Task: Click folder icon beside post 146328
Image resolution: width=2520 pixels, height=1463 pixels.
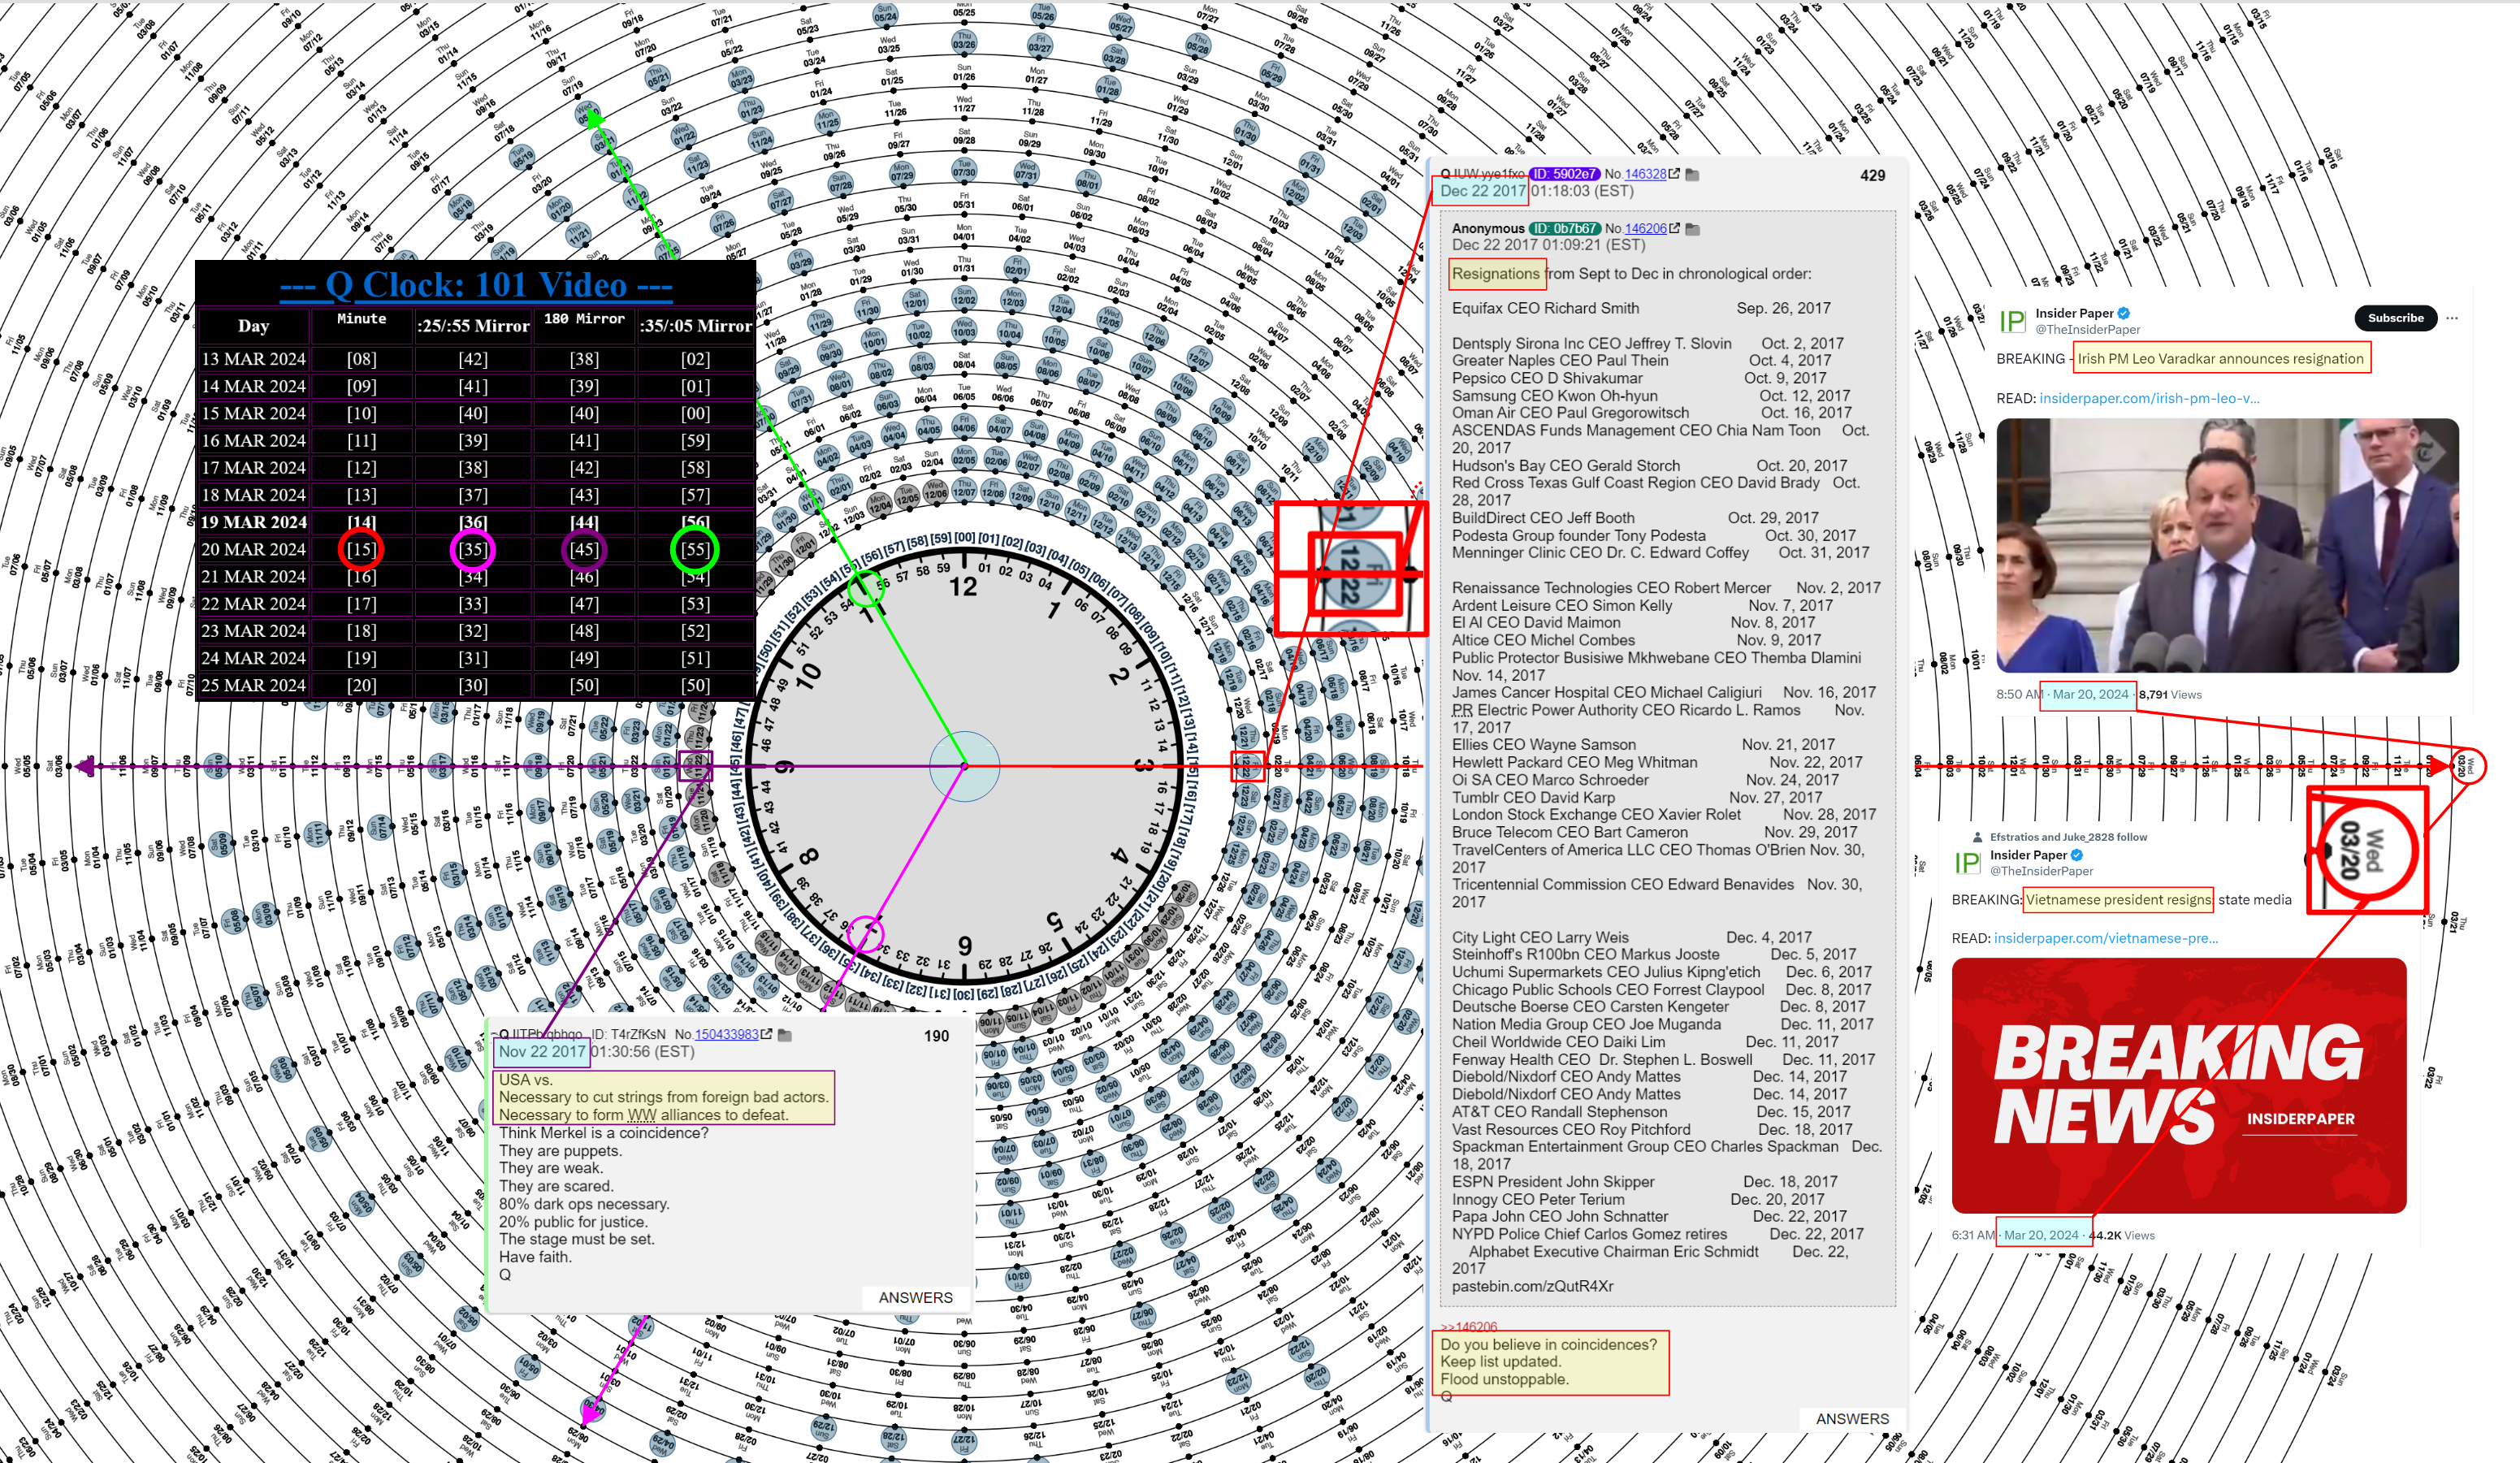Action: [1692, 175]
